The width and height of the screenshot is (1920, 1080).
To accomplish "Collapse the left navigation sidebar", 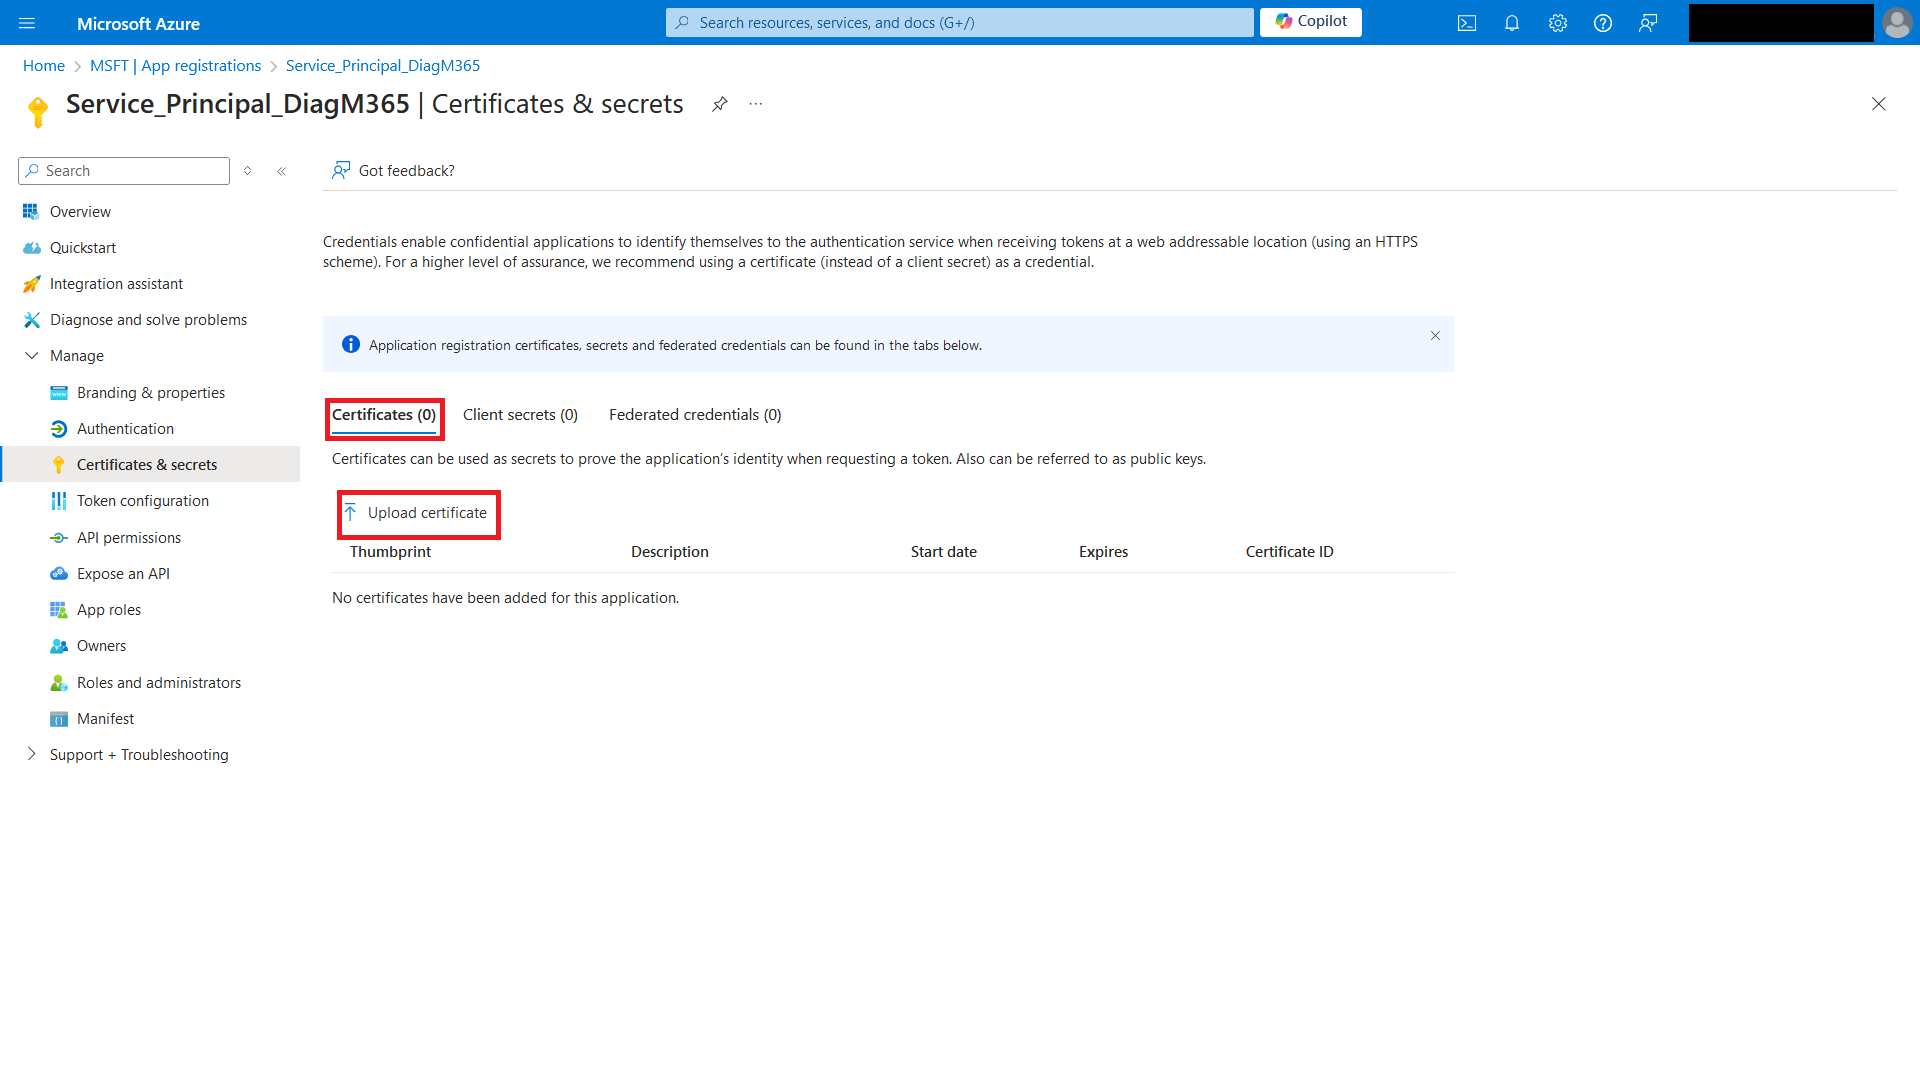I will pyautogui.click(x=282, y=171).
